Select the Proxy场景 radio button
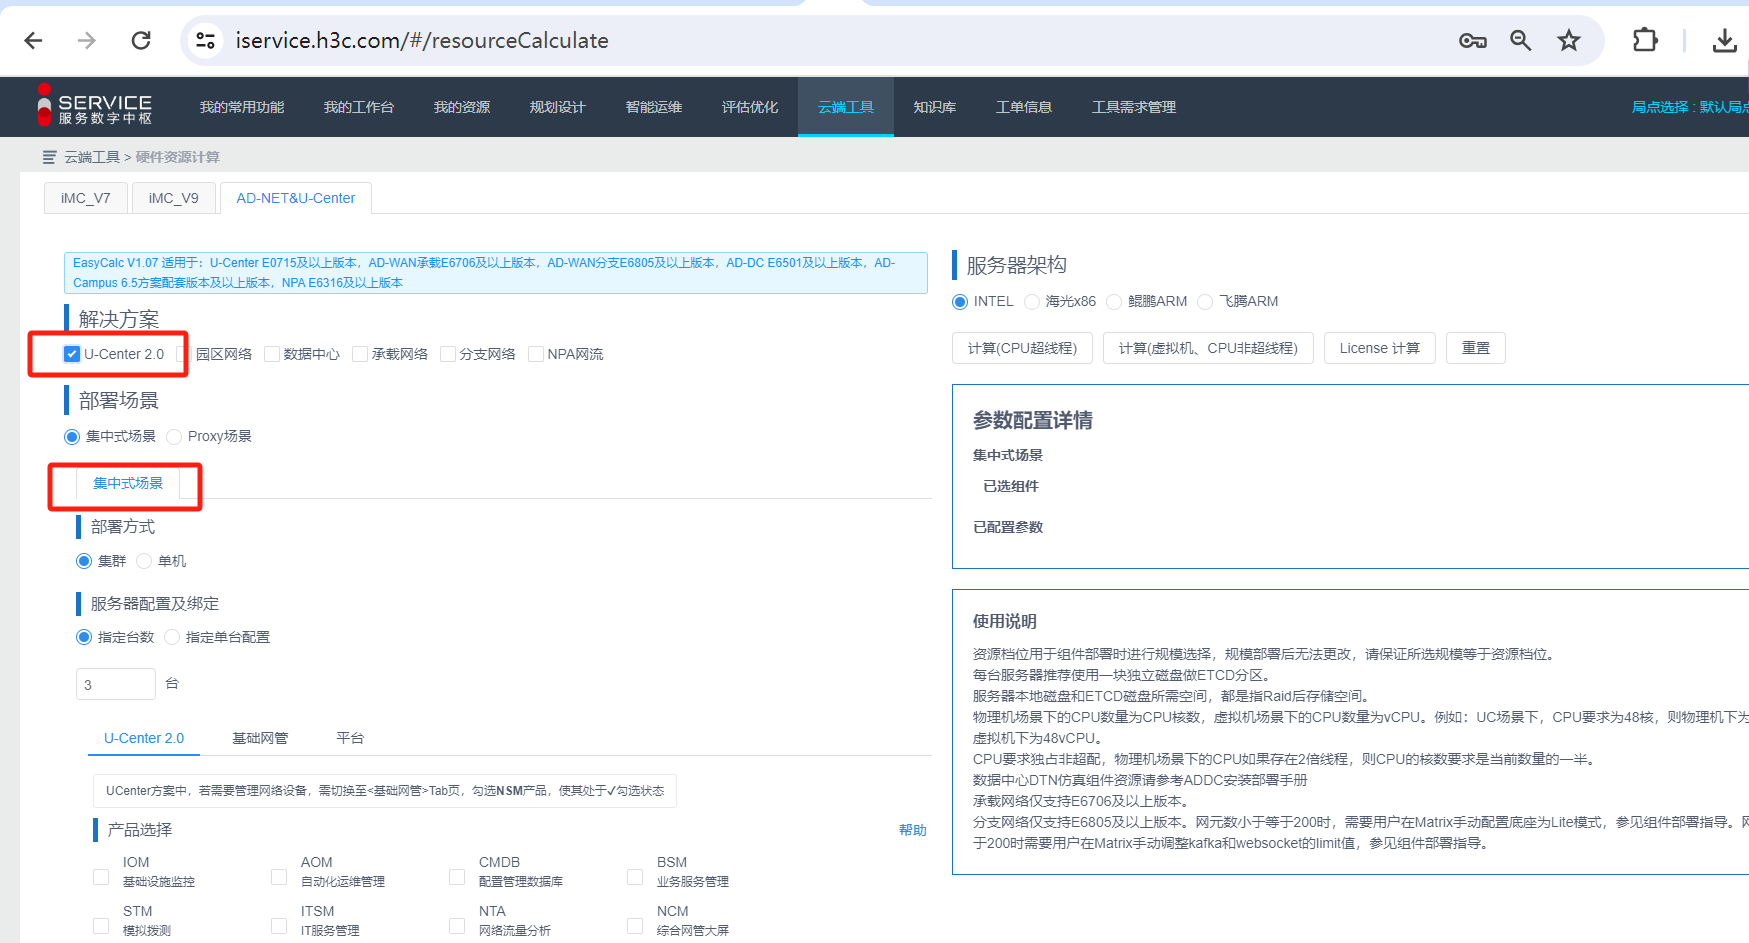1749x943 pixels. 175,437
